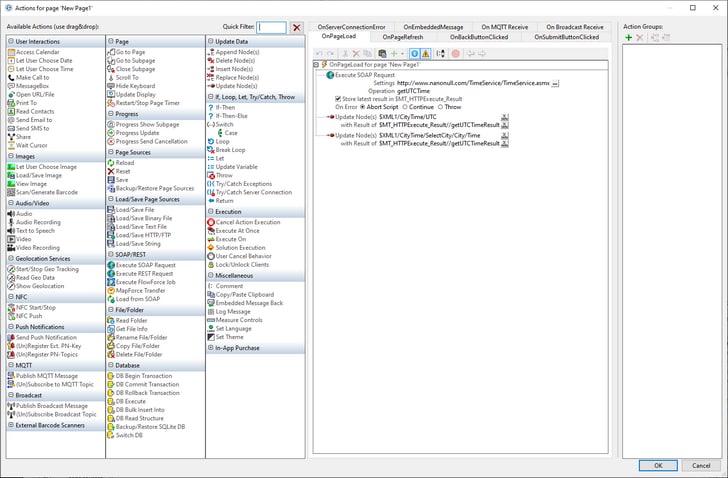Screen dimensions: 728x478
Task: Click the Try/Catch Exceptions action icon
Action: (211, 184)
